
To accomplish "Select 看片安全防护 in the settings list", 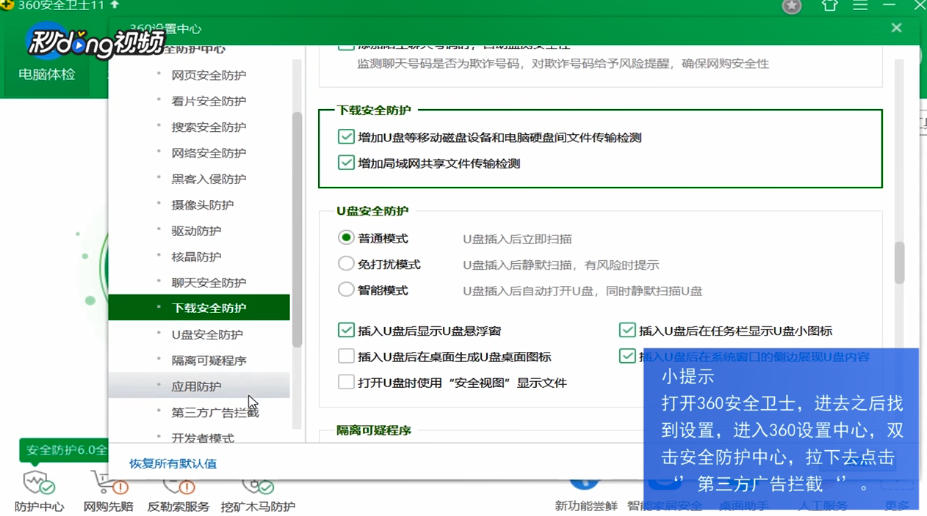I will tap(208, 101).
